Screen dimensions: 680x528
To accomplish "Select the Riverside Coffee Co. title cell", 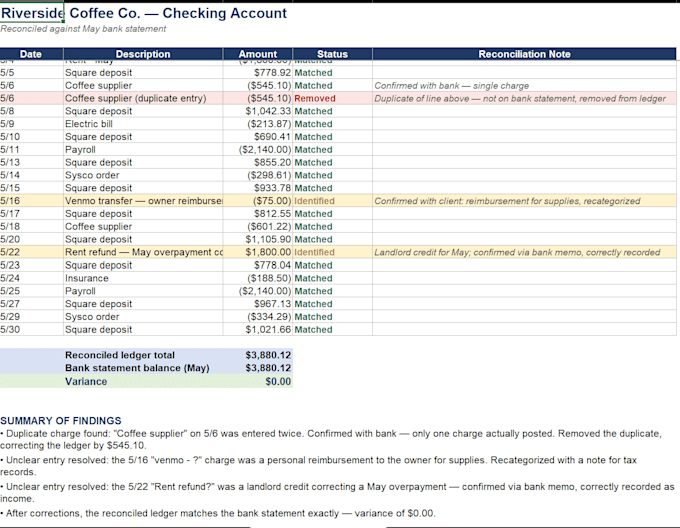I will pyautogui.click(x=32, y=13).
